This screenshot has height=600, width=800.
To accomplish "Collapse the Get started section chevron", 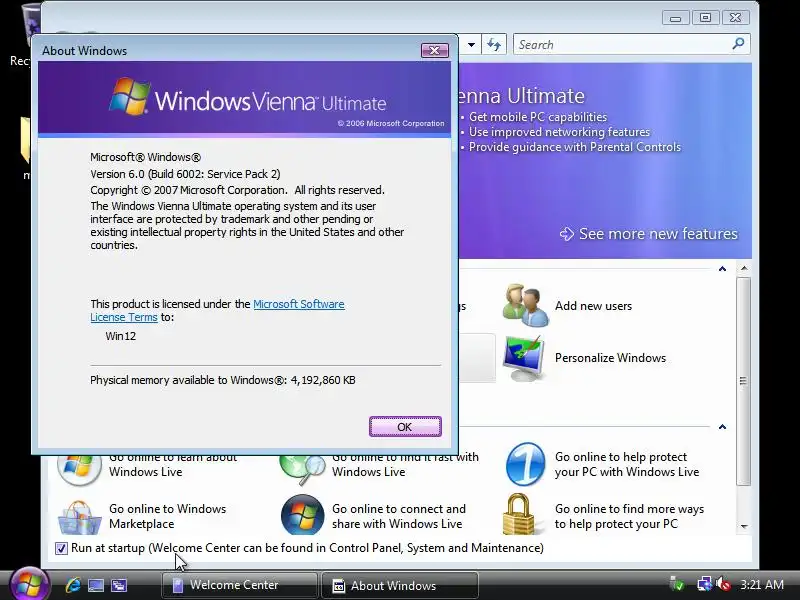I will coord(722,268).
